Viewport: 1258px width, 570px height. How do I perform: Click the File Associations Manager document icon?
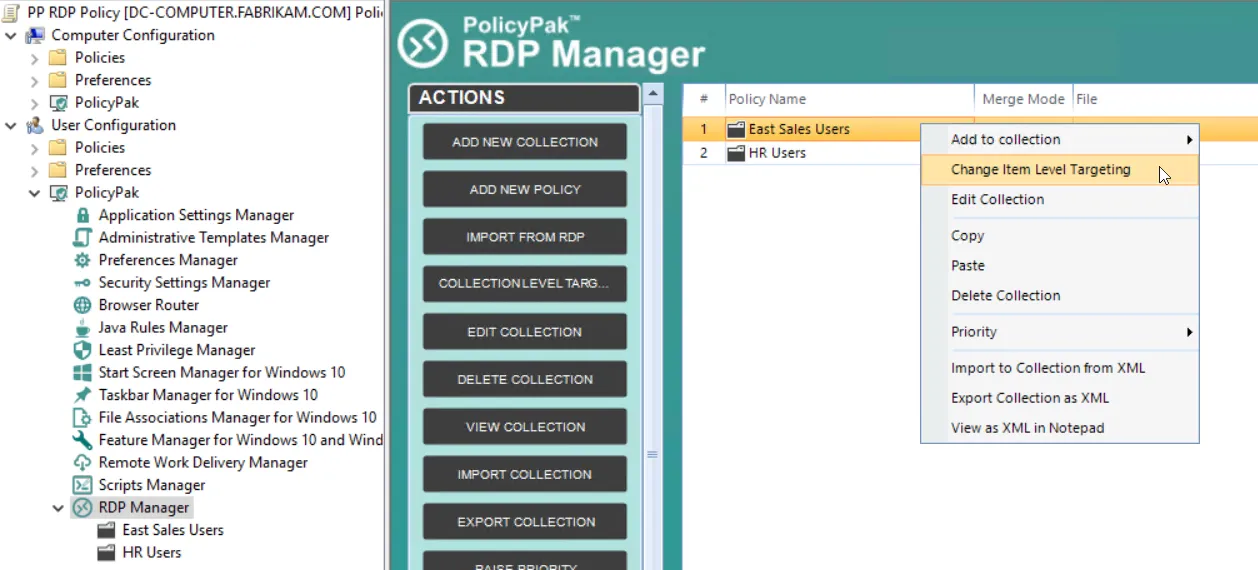pos(82,418)
